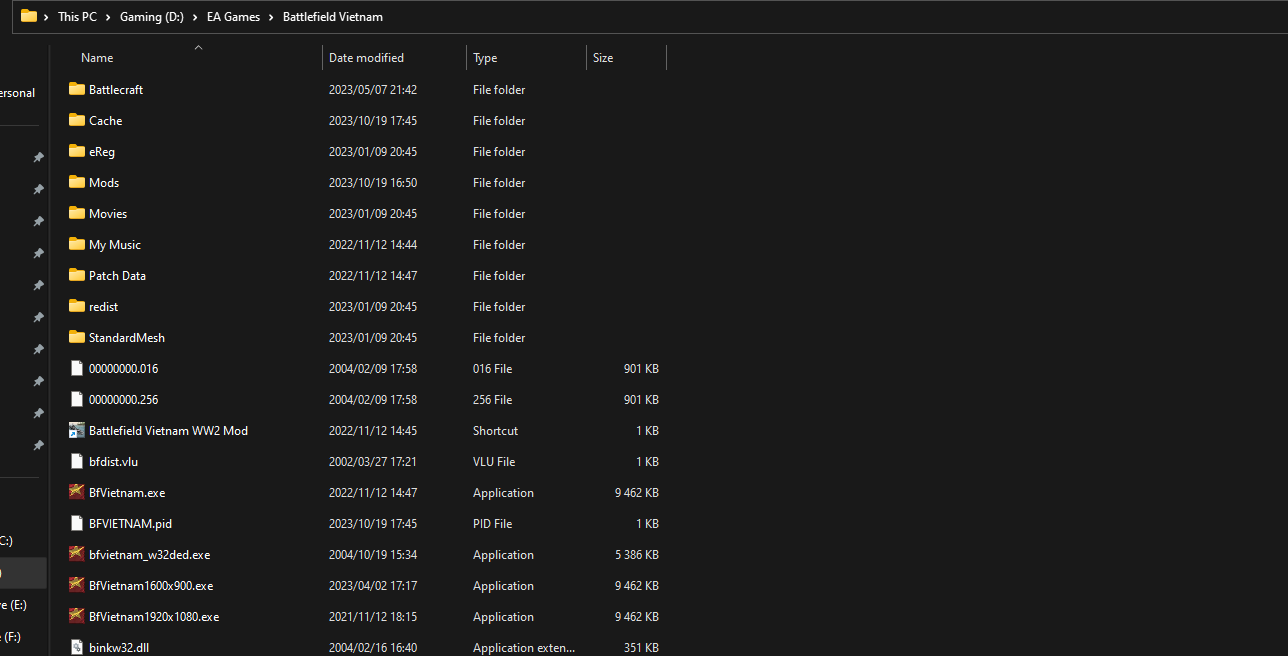Sort files by the Name column header
The image size is (1288, 656).
pyautogui.click(x=97, y=58)
